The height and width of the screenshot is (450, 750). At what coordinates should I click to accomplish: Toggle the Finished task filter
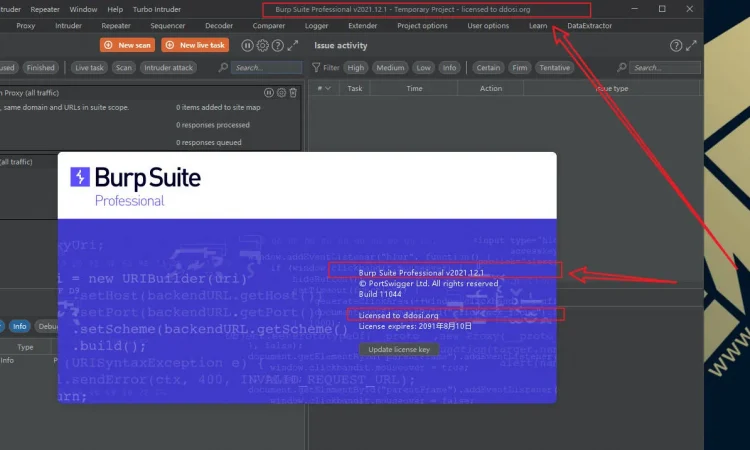tap(41, 67)
